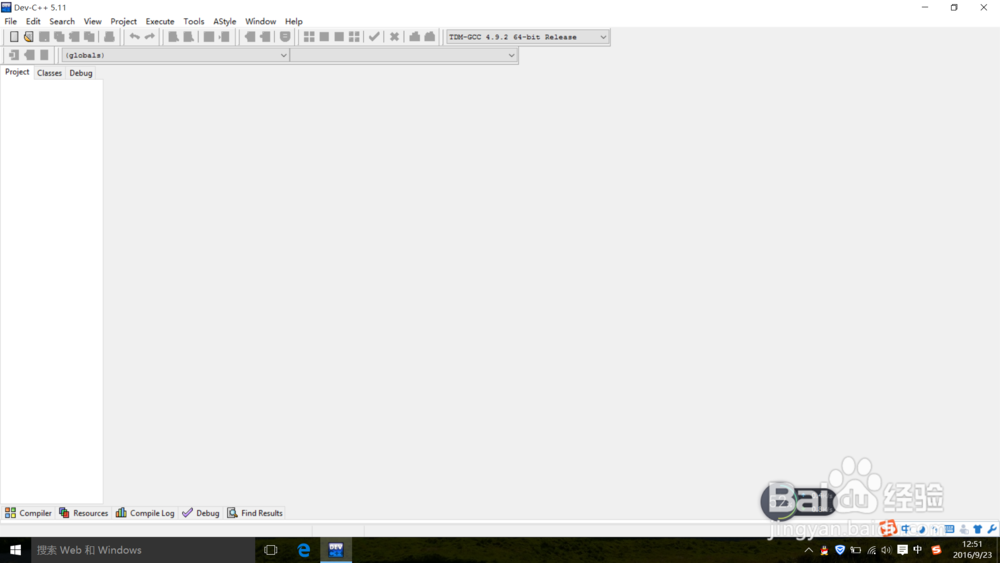Screen dimensions: 1000x563
Task: Click the Sogou S tray icon
Action: pos(936,550)
